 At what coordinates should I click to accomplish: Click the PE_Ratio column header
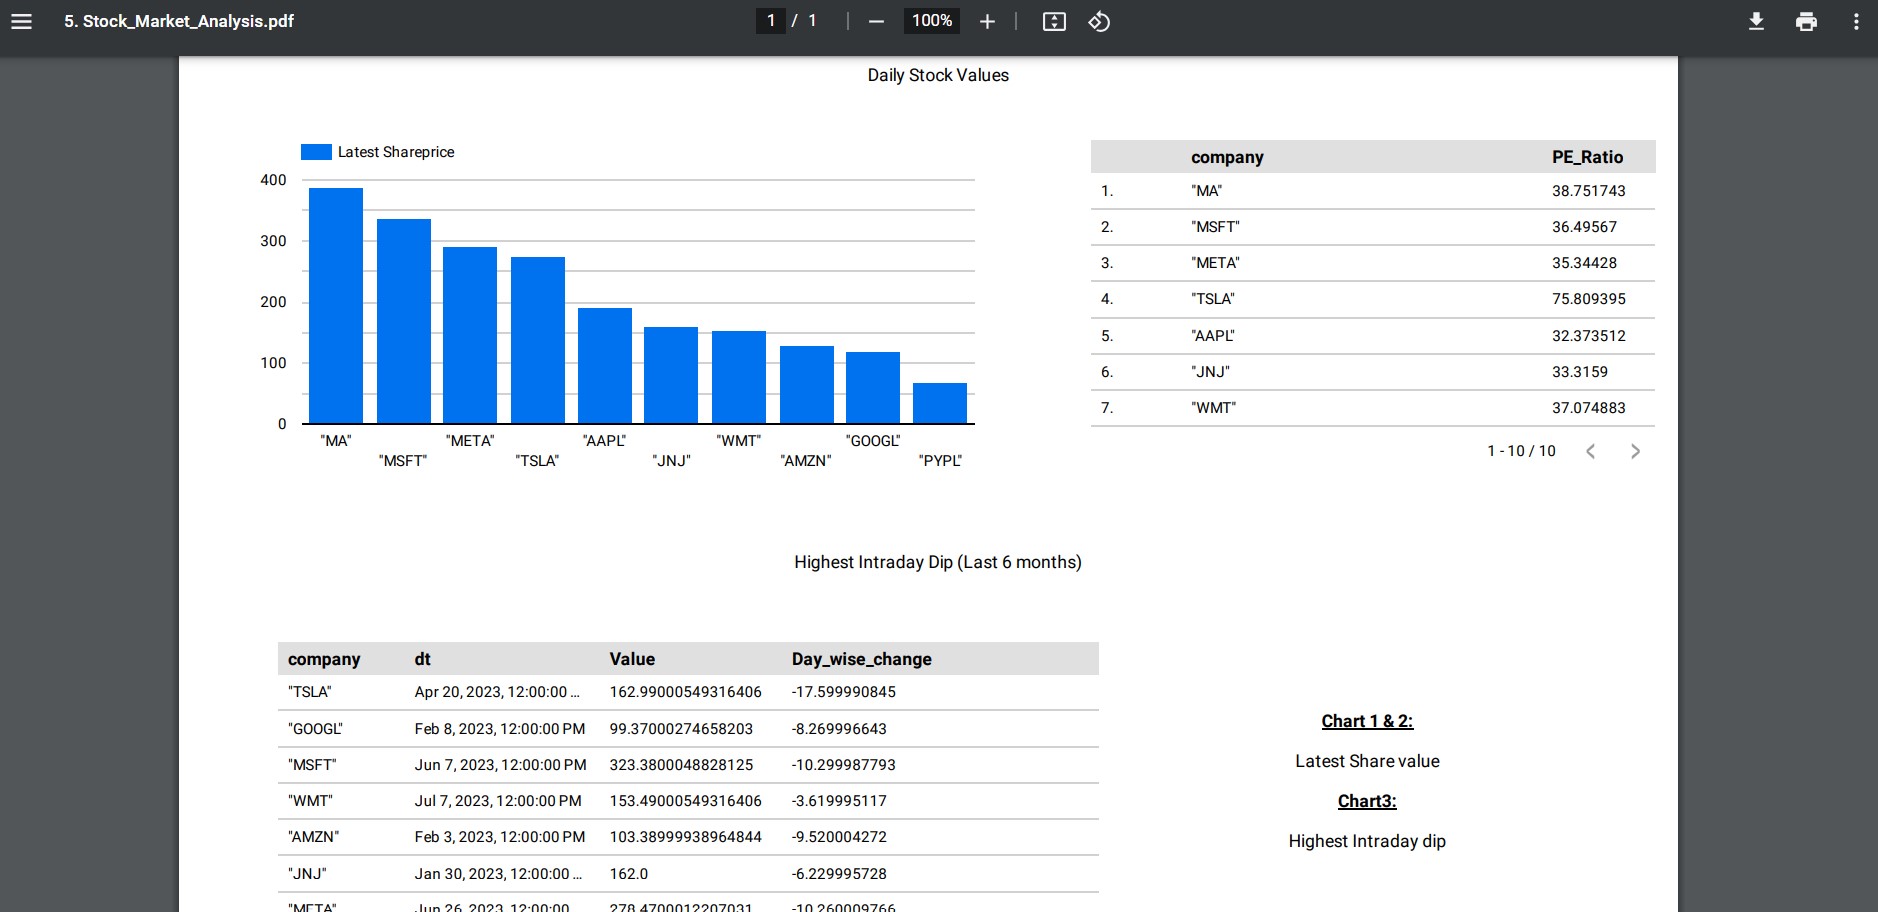[x=1587, y=157]
